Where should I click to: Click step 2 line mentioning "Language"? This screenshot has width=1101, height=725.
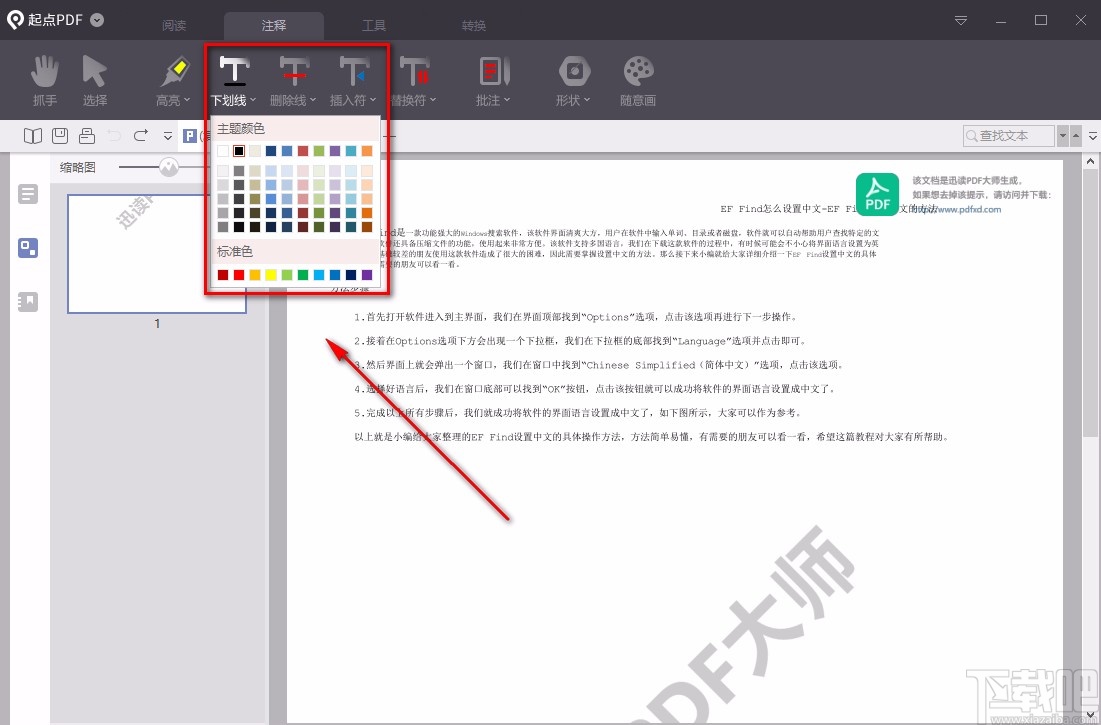pyautogui.click(x=580, y=341)
